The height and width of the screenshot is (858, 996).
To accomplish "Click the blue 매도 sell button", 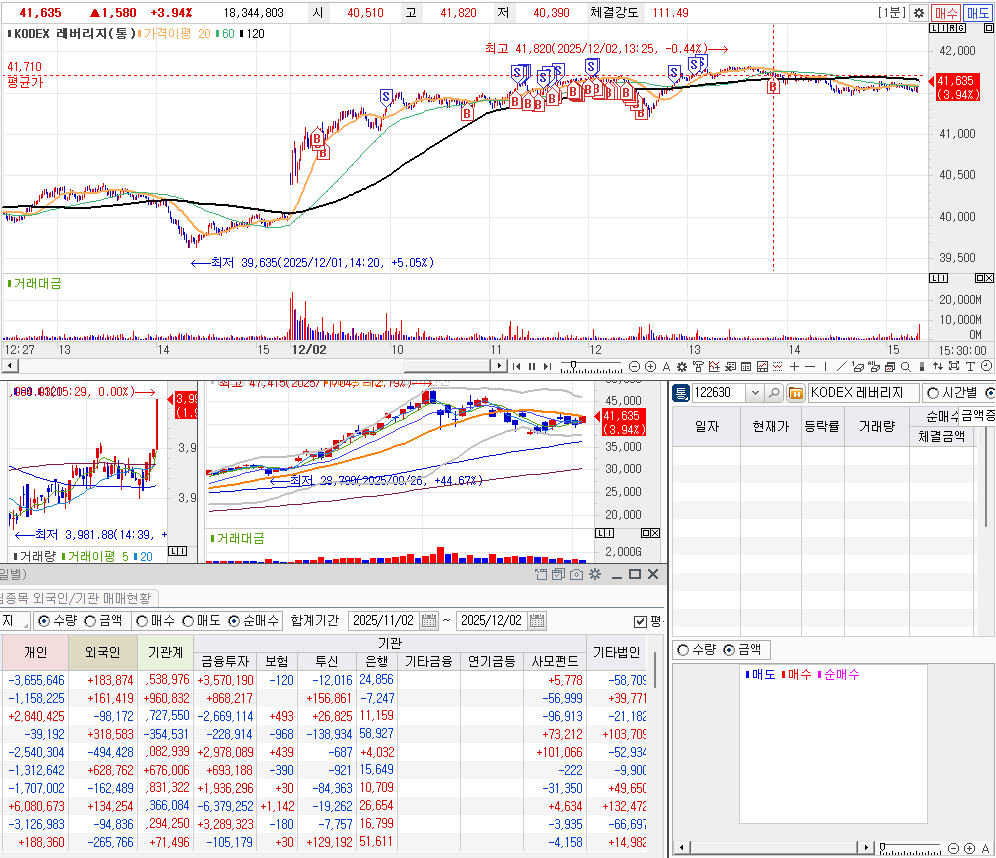I will pyautogui.click(x=978, y=13).
